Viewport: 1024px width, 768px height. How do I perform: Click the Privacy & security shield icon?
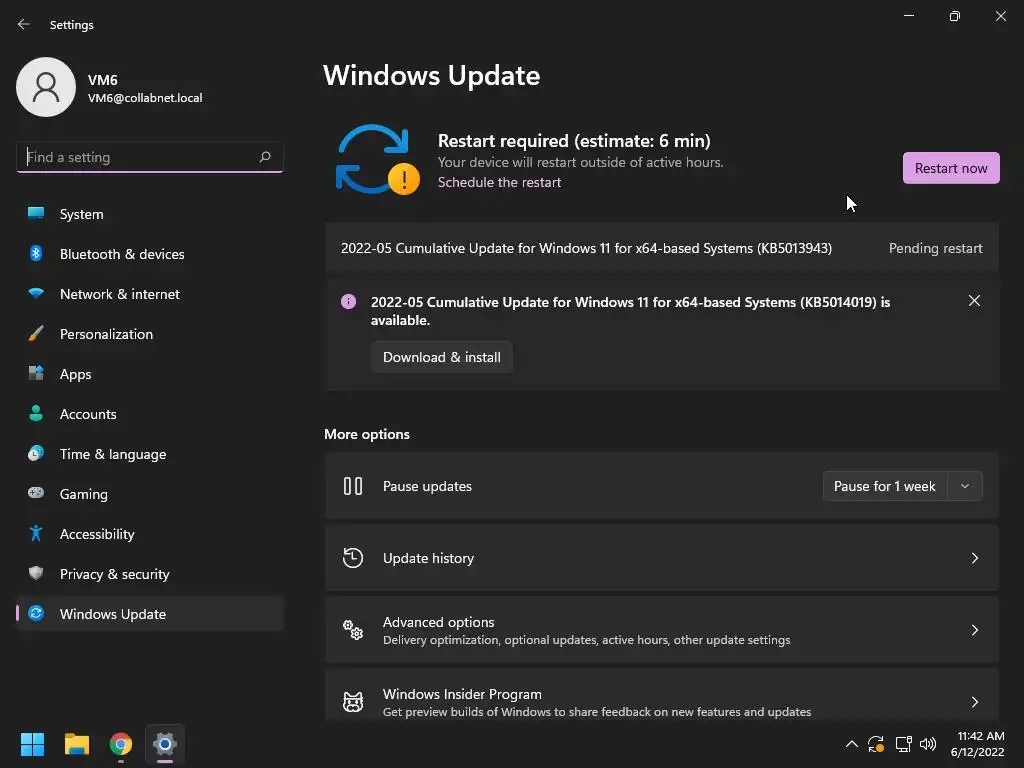[x=36, y=574]
